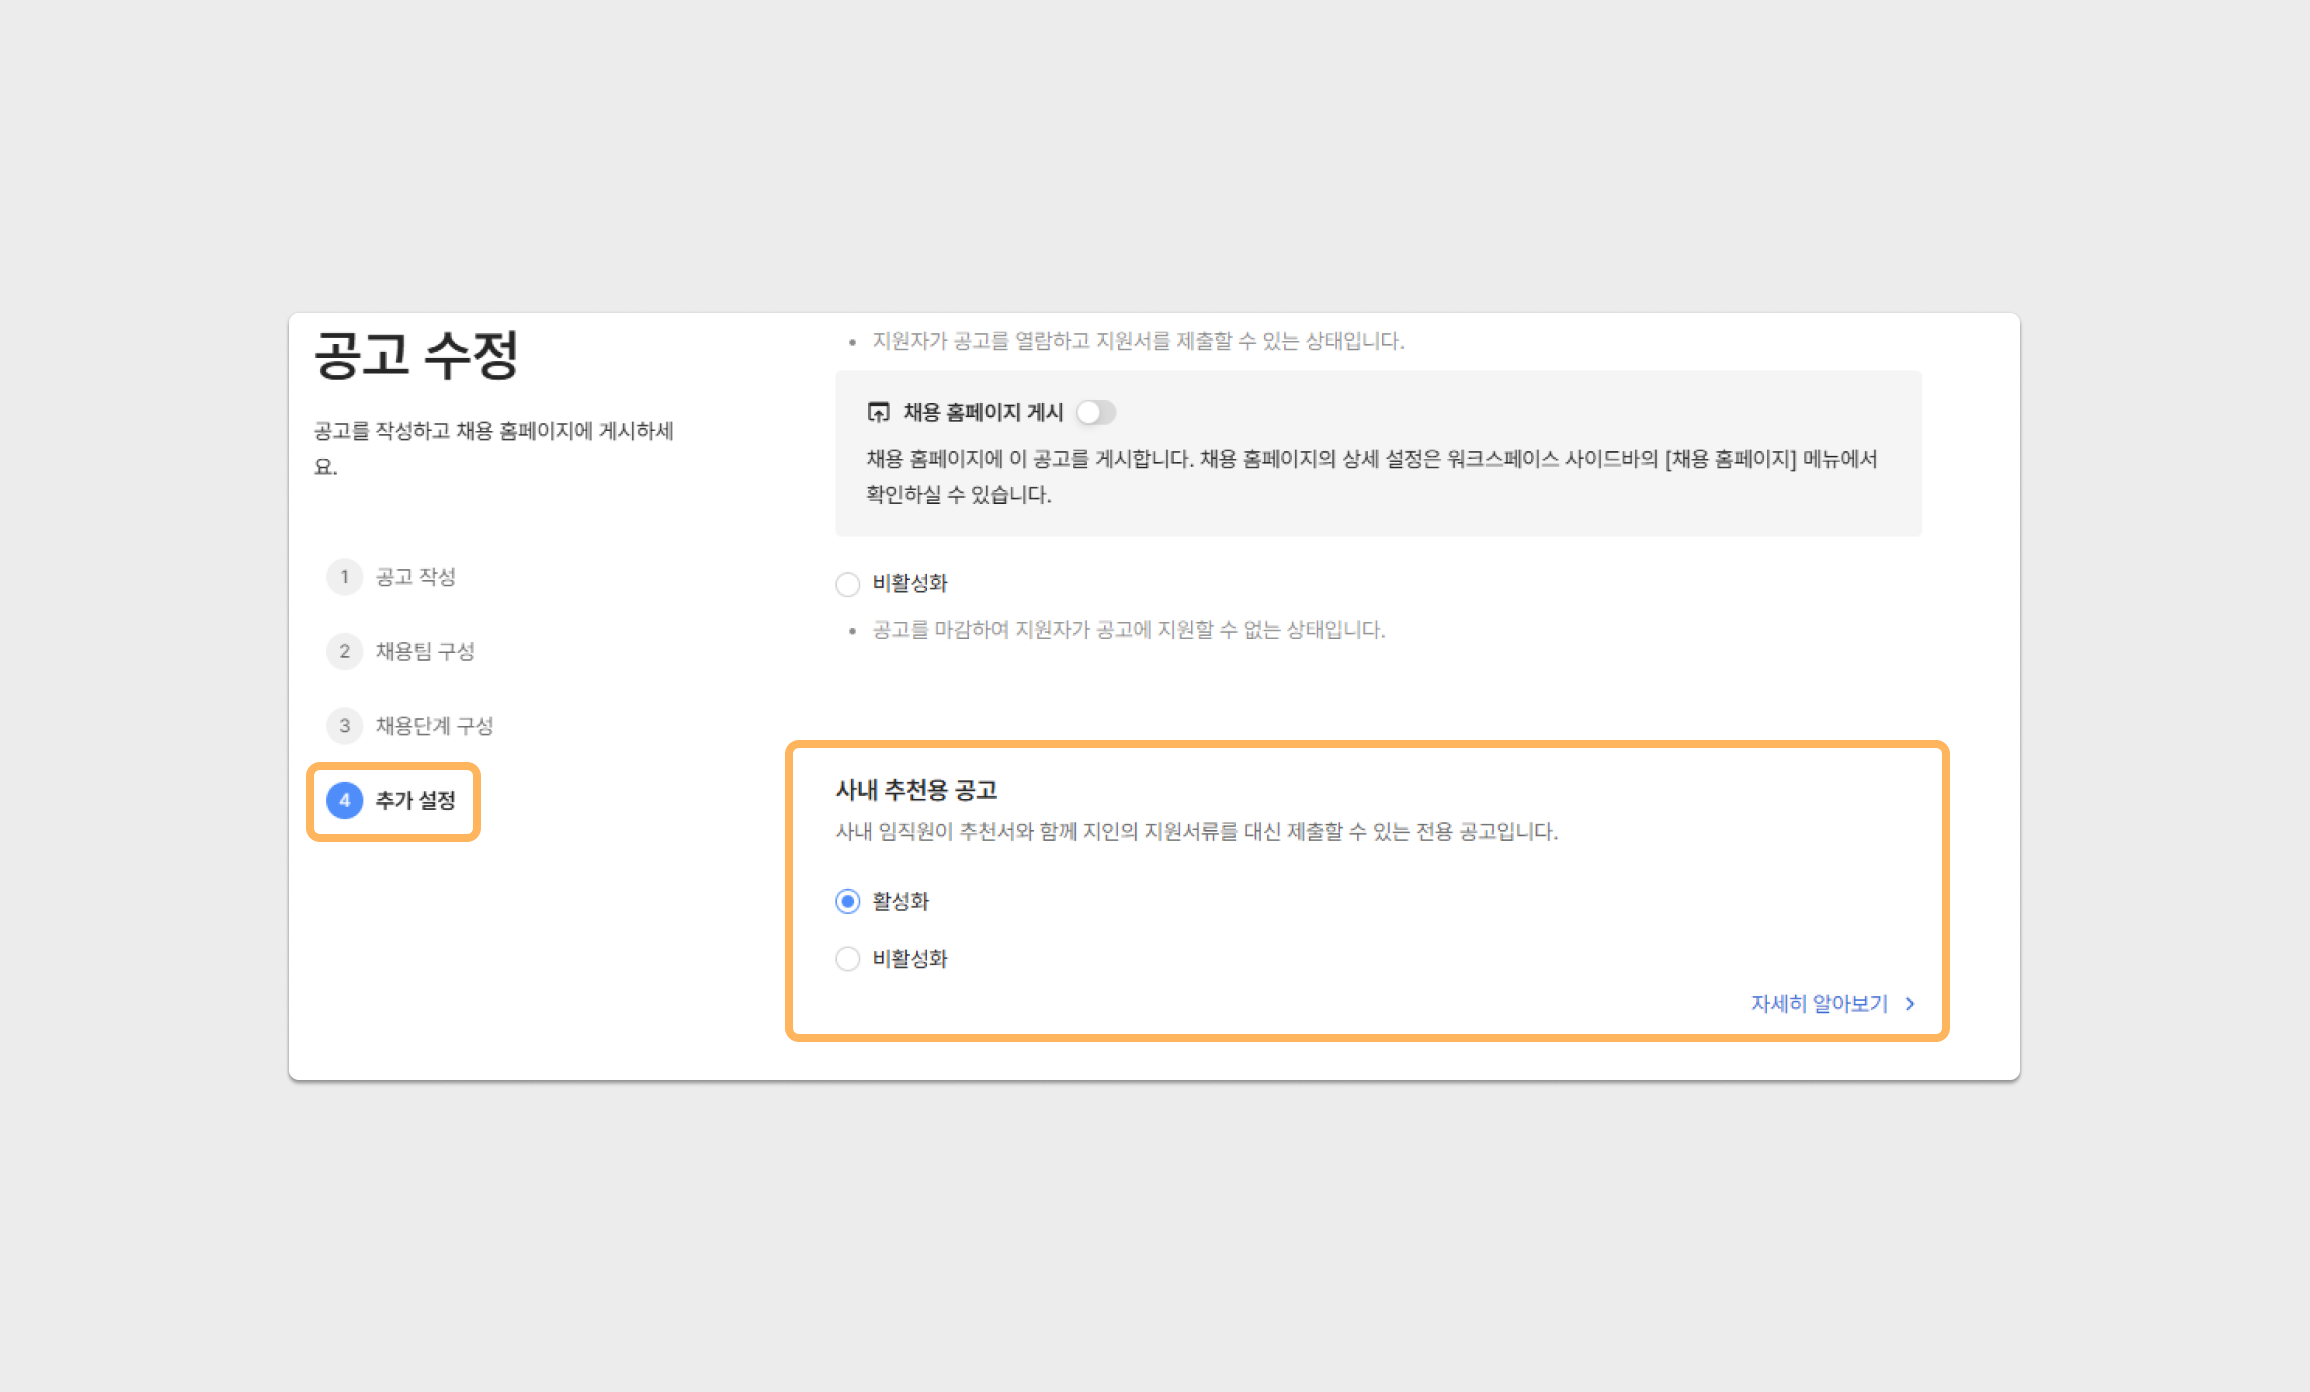The image size is (2310, 1392).
Task: Toggle the 채용 홈페이지 게시 switch
Action: [1095, 412]
